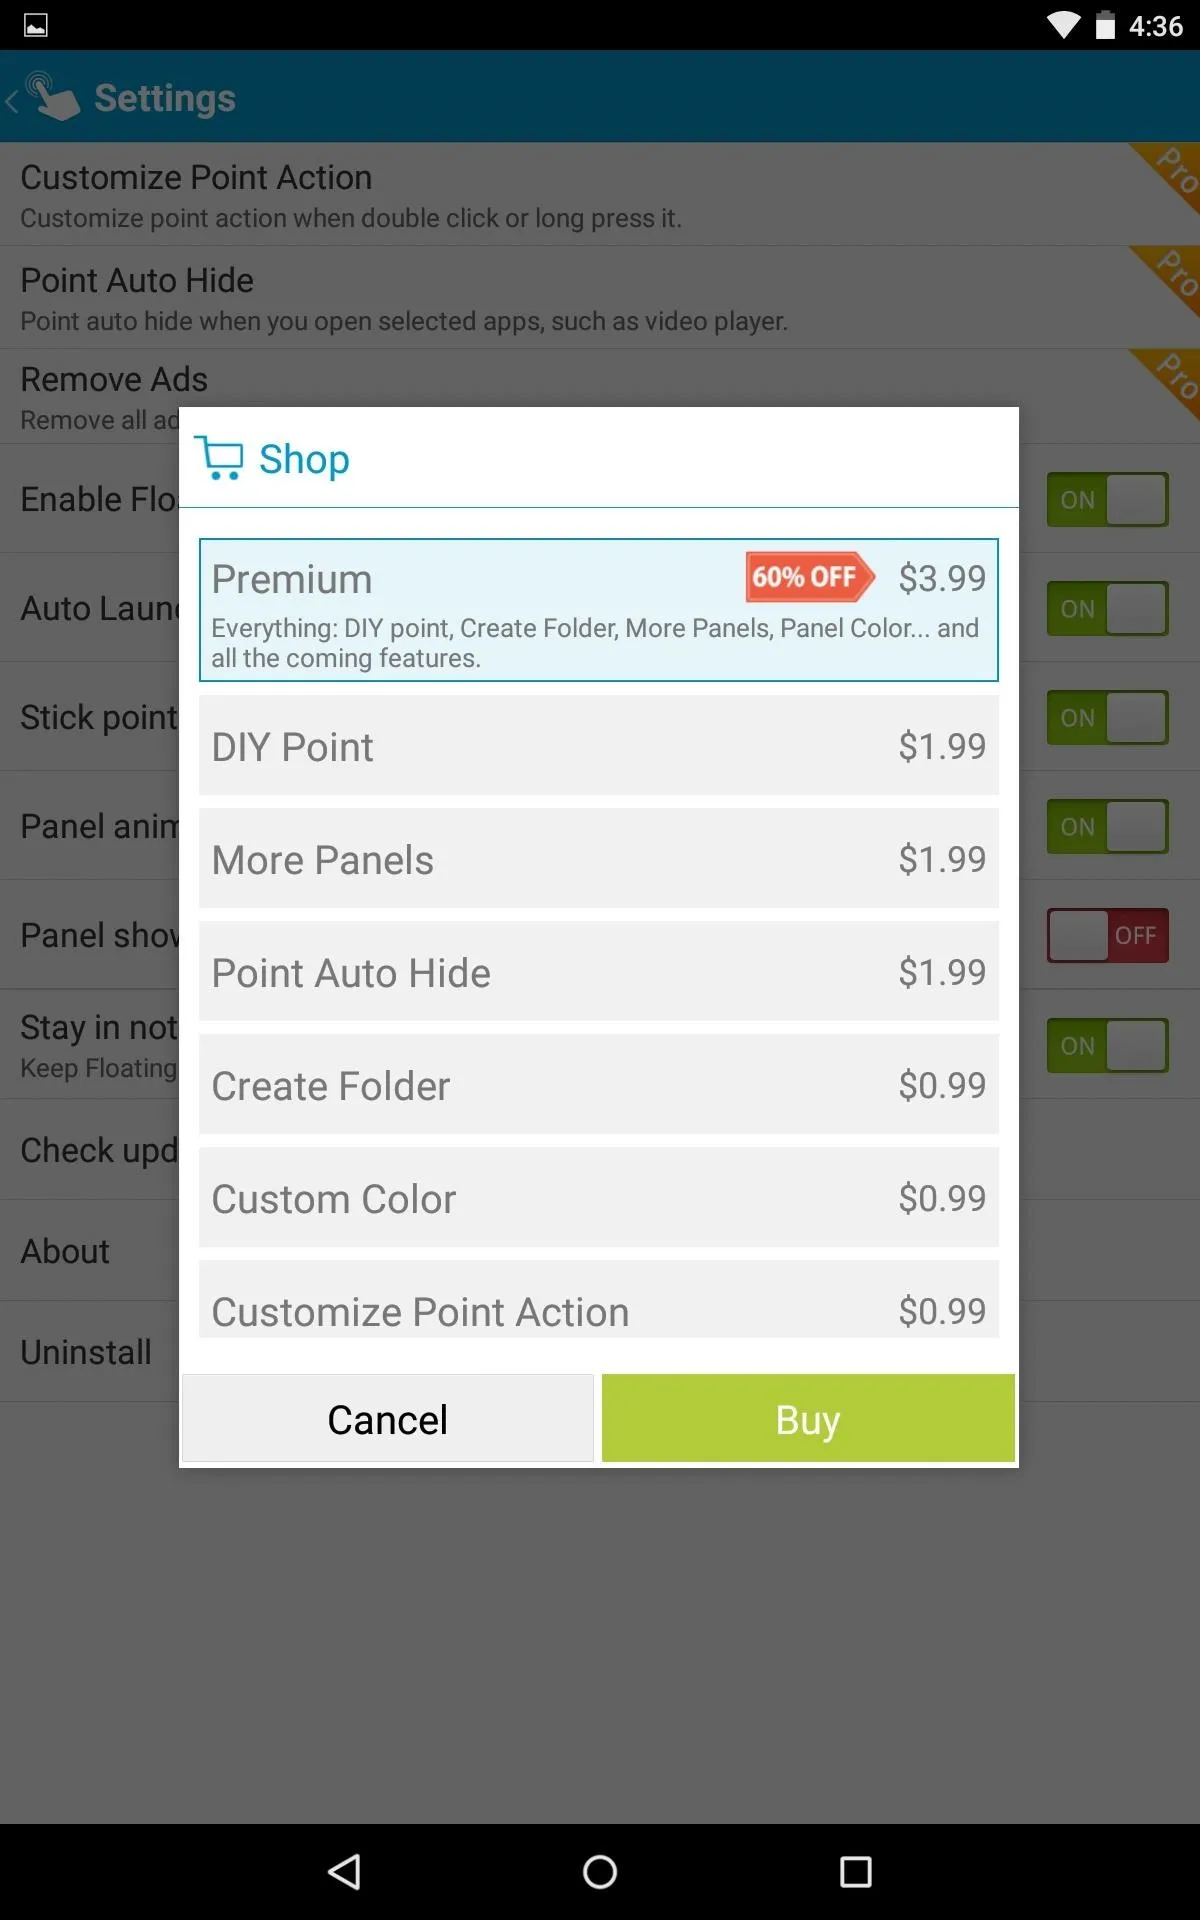
Task: Tap the Android back navigation button
Action: [345, 1871]
